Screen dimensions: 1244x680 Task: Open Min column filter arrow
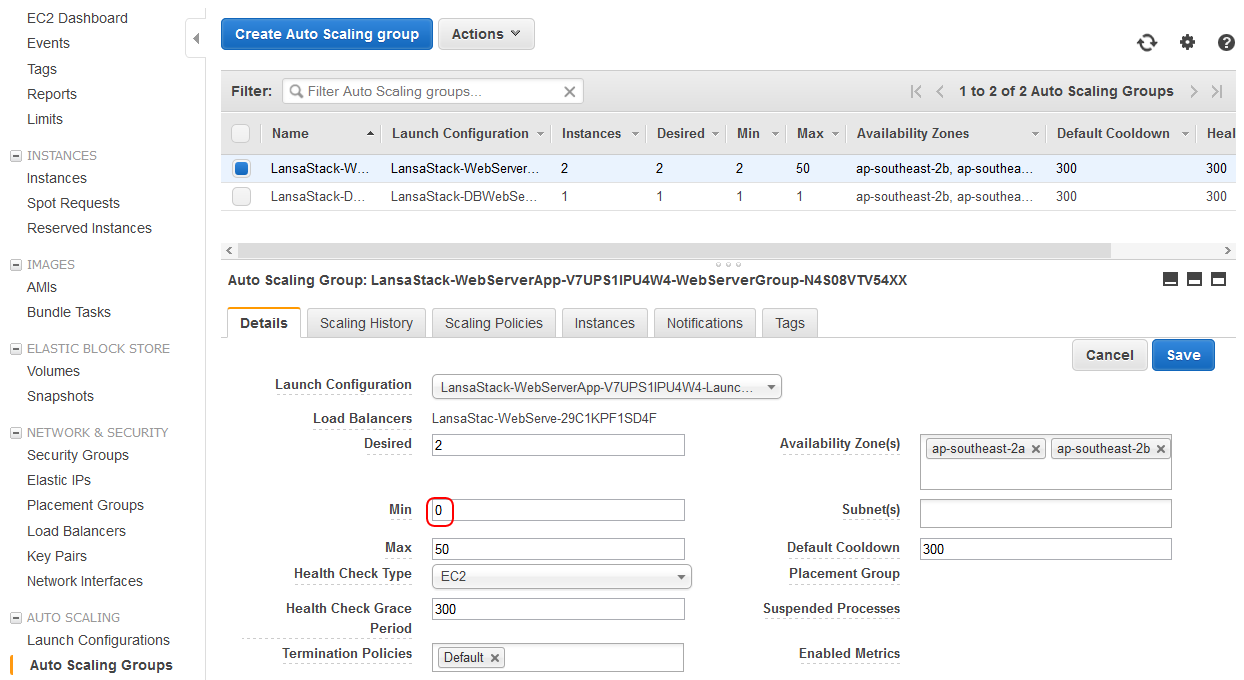click(774, 134)
